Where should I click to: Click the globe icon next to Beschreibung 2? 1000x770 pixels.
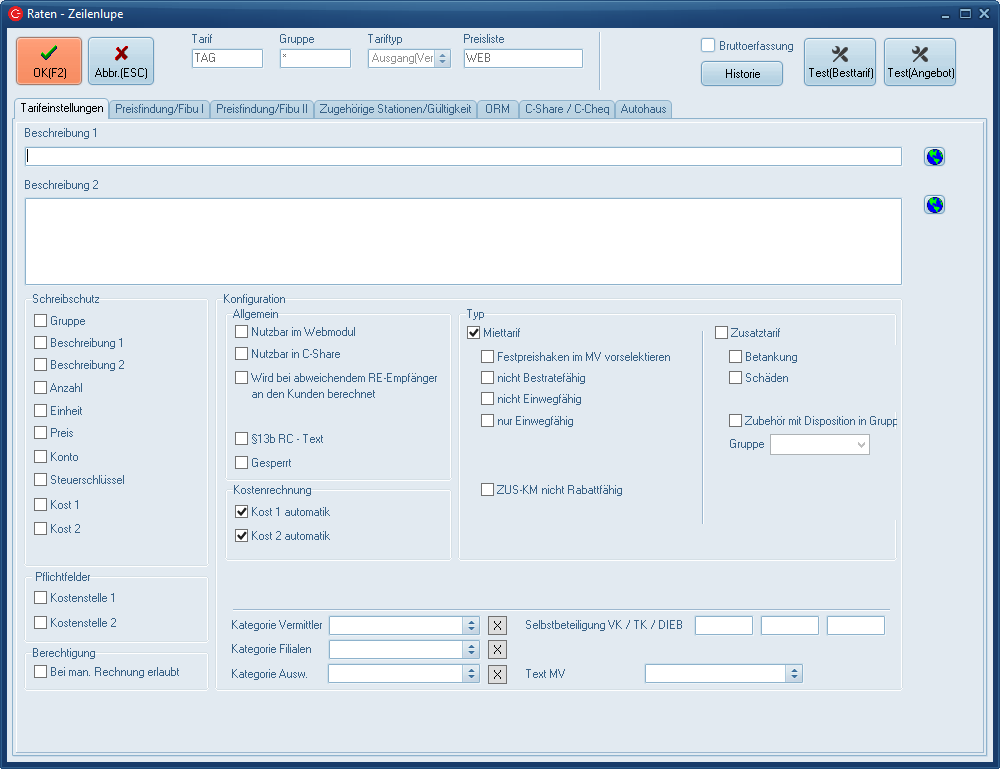[x=934, y=205]
